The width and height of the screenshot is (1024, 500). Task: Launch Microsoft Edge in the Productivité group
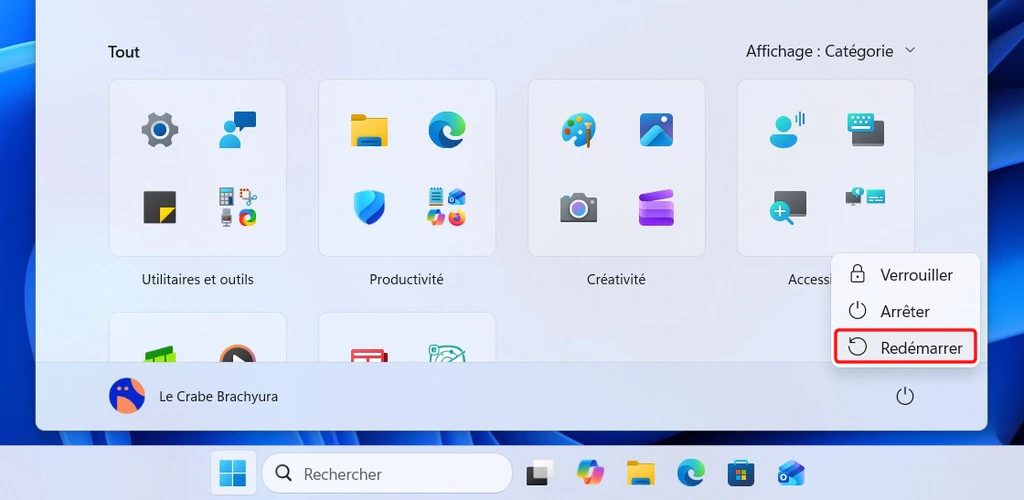click(447, 130)
